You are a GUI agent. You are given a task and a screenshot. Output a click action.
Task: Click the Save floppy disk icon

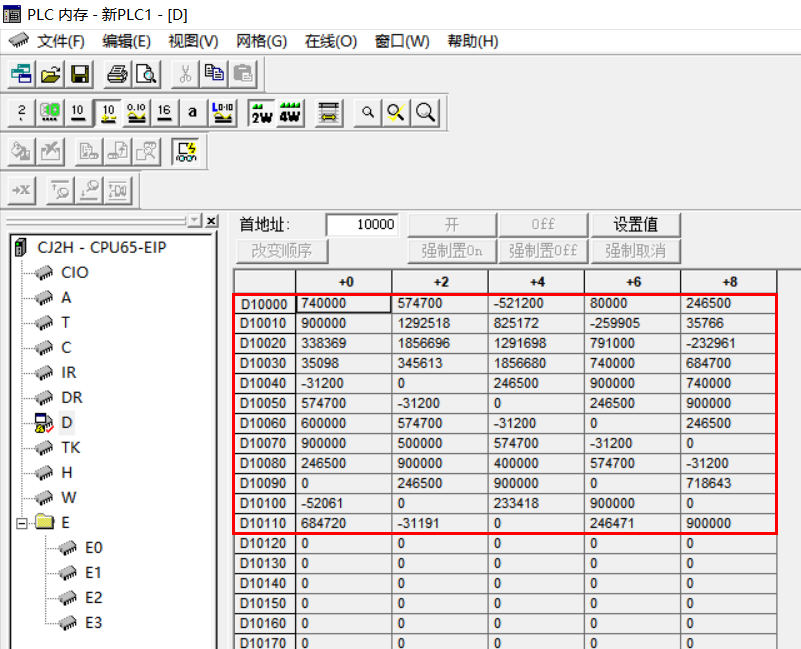click(x=79, y=73)
